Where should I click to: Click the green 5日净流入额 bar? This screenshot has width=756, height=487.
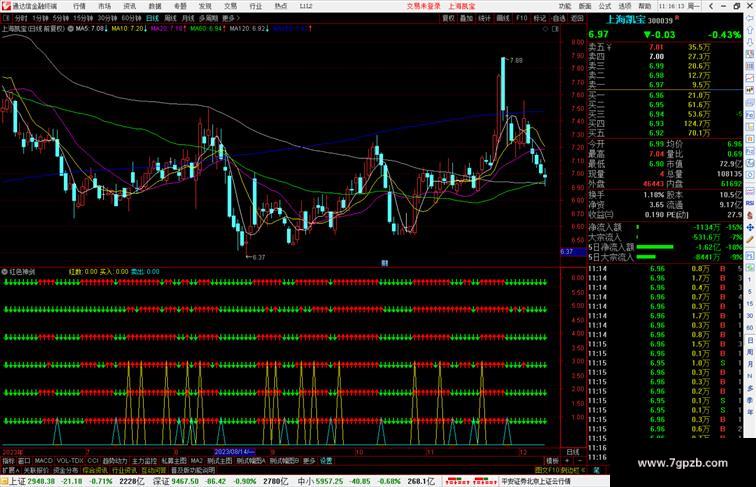(655, 247)
